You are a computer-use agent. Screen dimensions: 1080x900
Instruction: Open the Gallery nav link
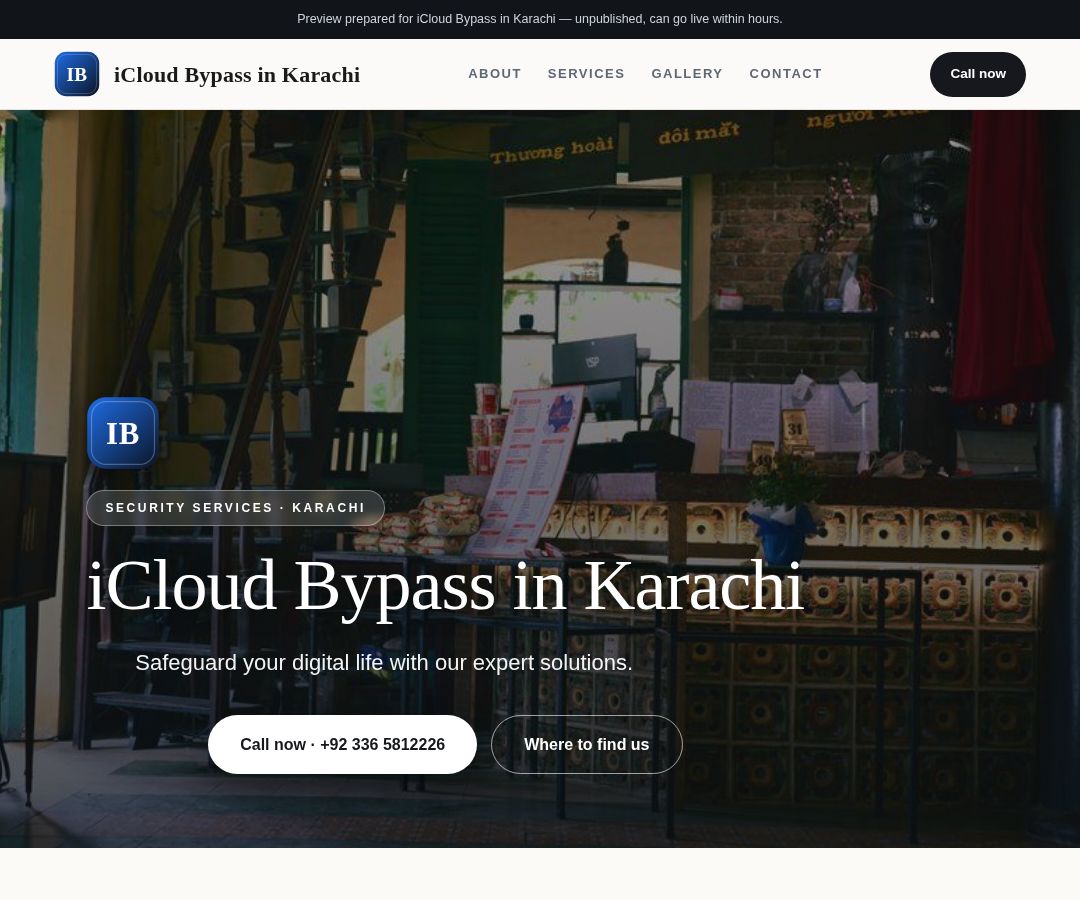coord(687,74)
